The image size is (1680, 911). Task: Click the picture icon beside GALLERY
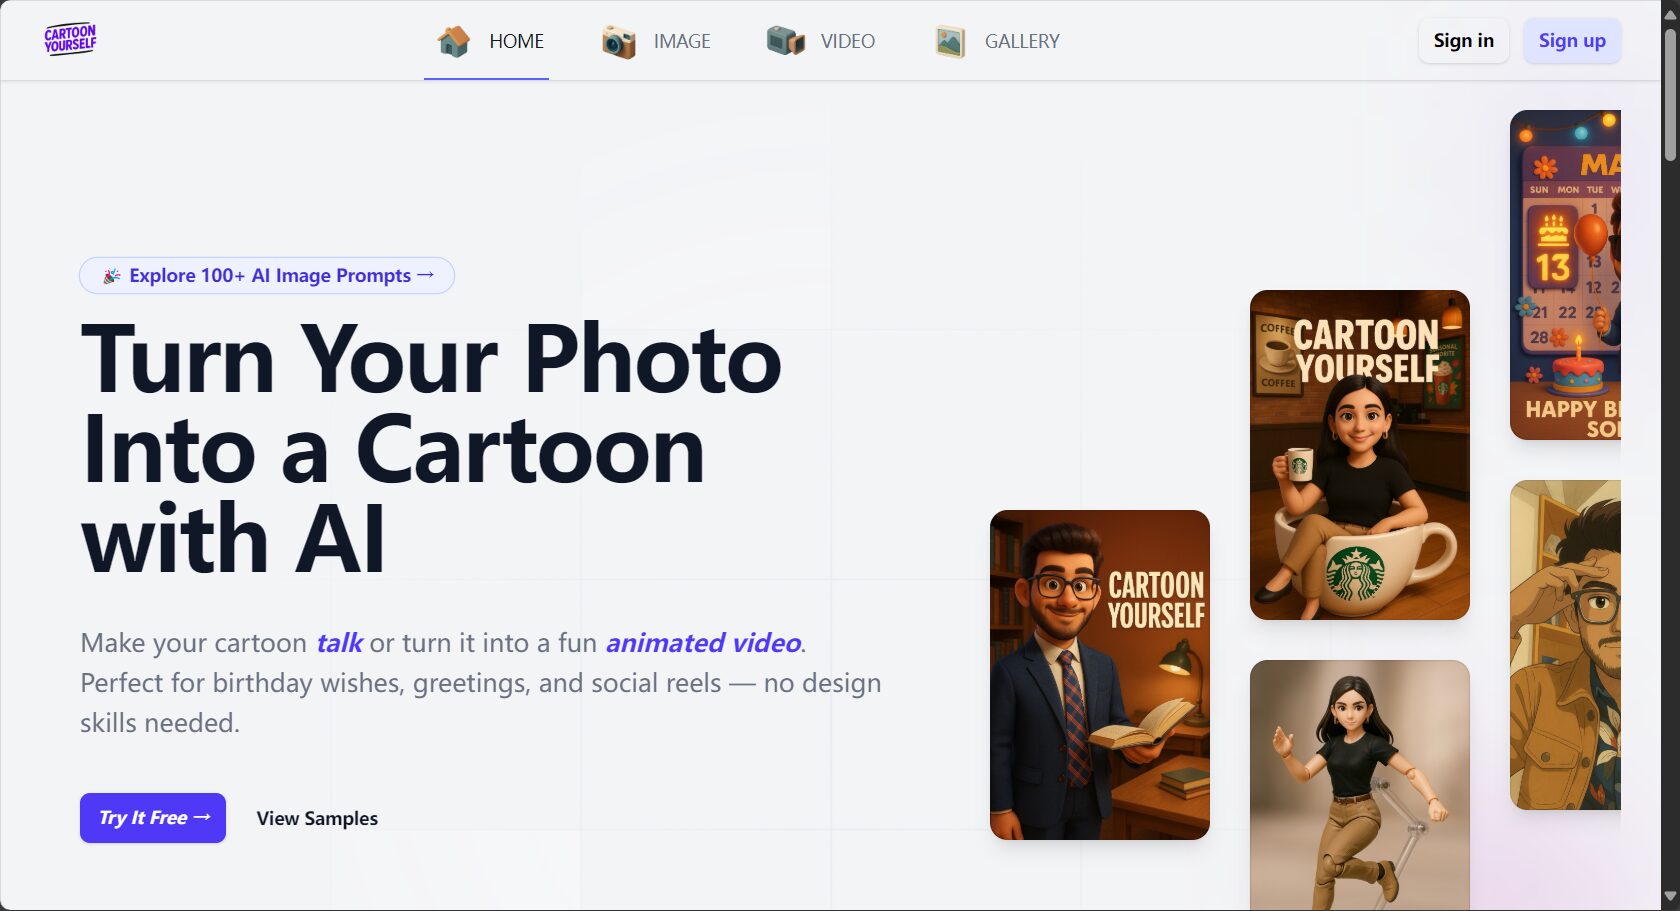(x=950, y=42)
